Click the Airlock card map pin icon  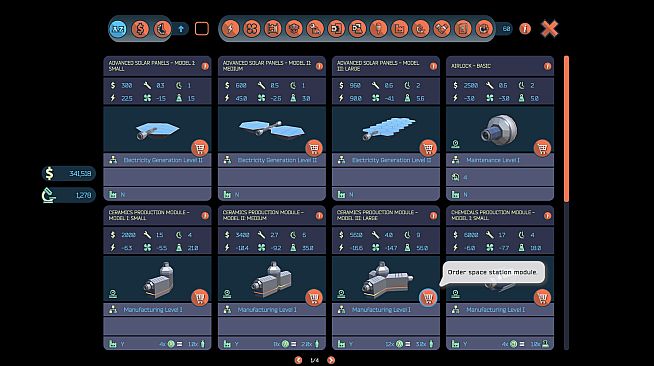point(455,144)
